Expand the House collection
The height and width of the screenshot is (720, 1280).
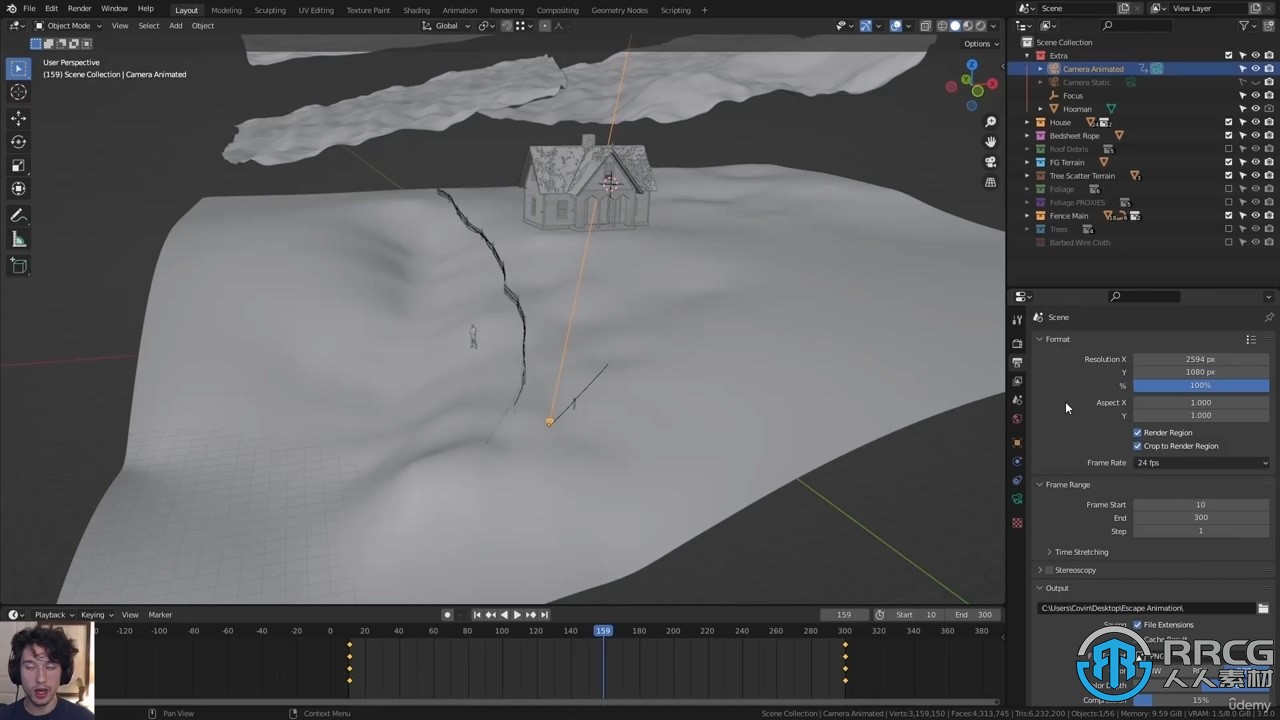(1027, 122)
